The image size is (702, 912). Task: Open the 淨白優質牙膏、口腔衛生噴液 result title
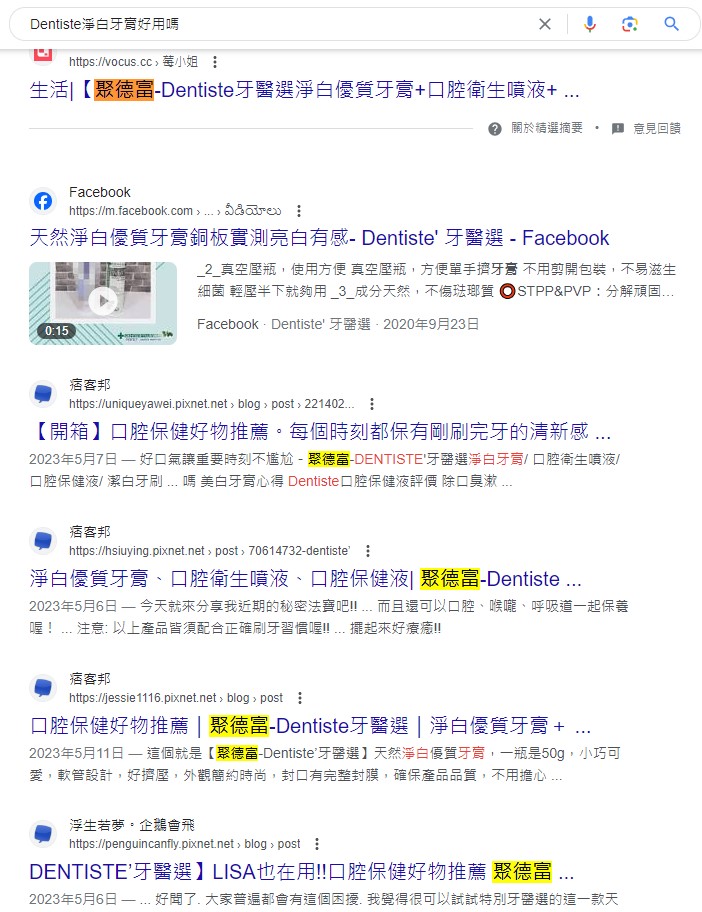[305, 579]
